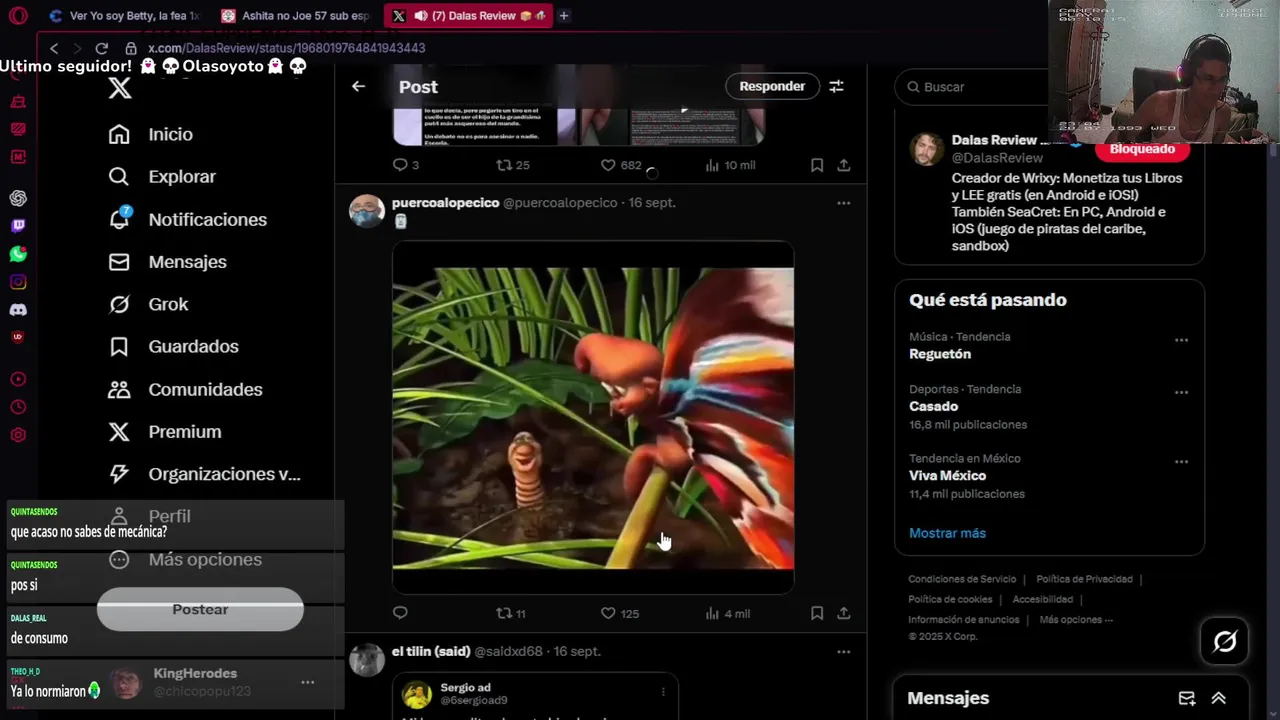This screenshot has height=720, width=1280.
Task: Open the ChatGPT sidebar icon in Opera
Action: [18, 198]
